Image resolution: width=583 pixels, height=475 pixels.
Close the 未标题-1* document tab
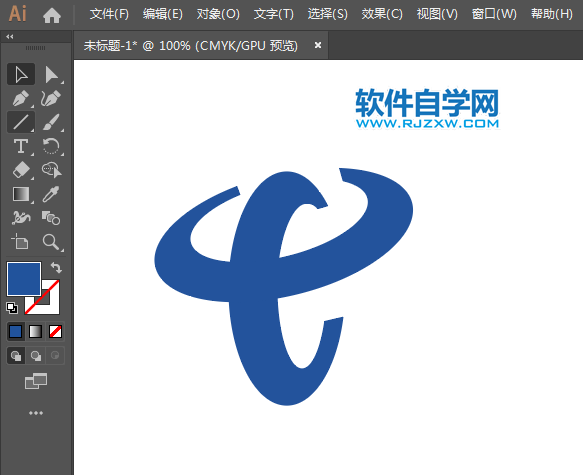(x=318, y=45)
